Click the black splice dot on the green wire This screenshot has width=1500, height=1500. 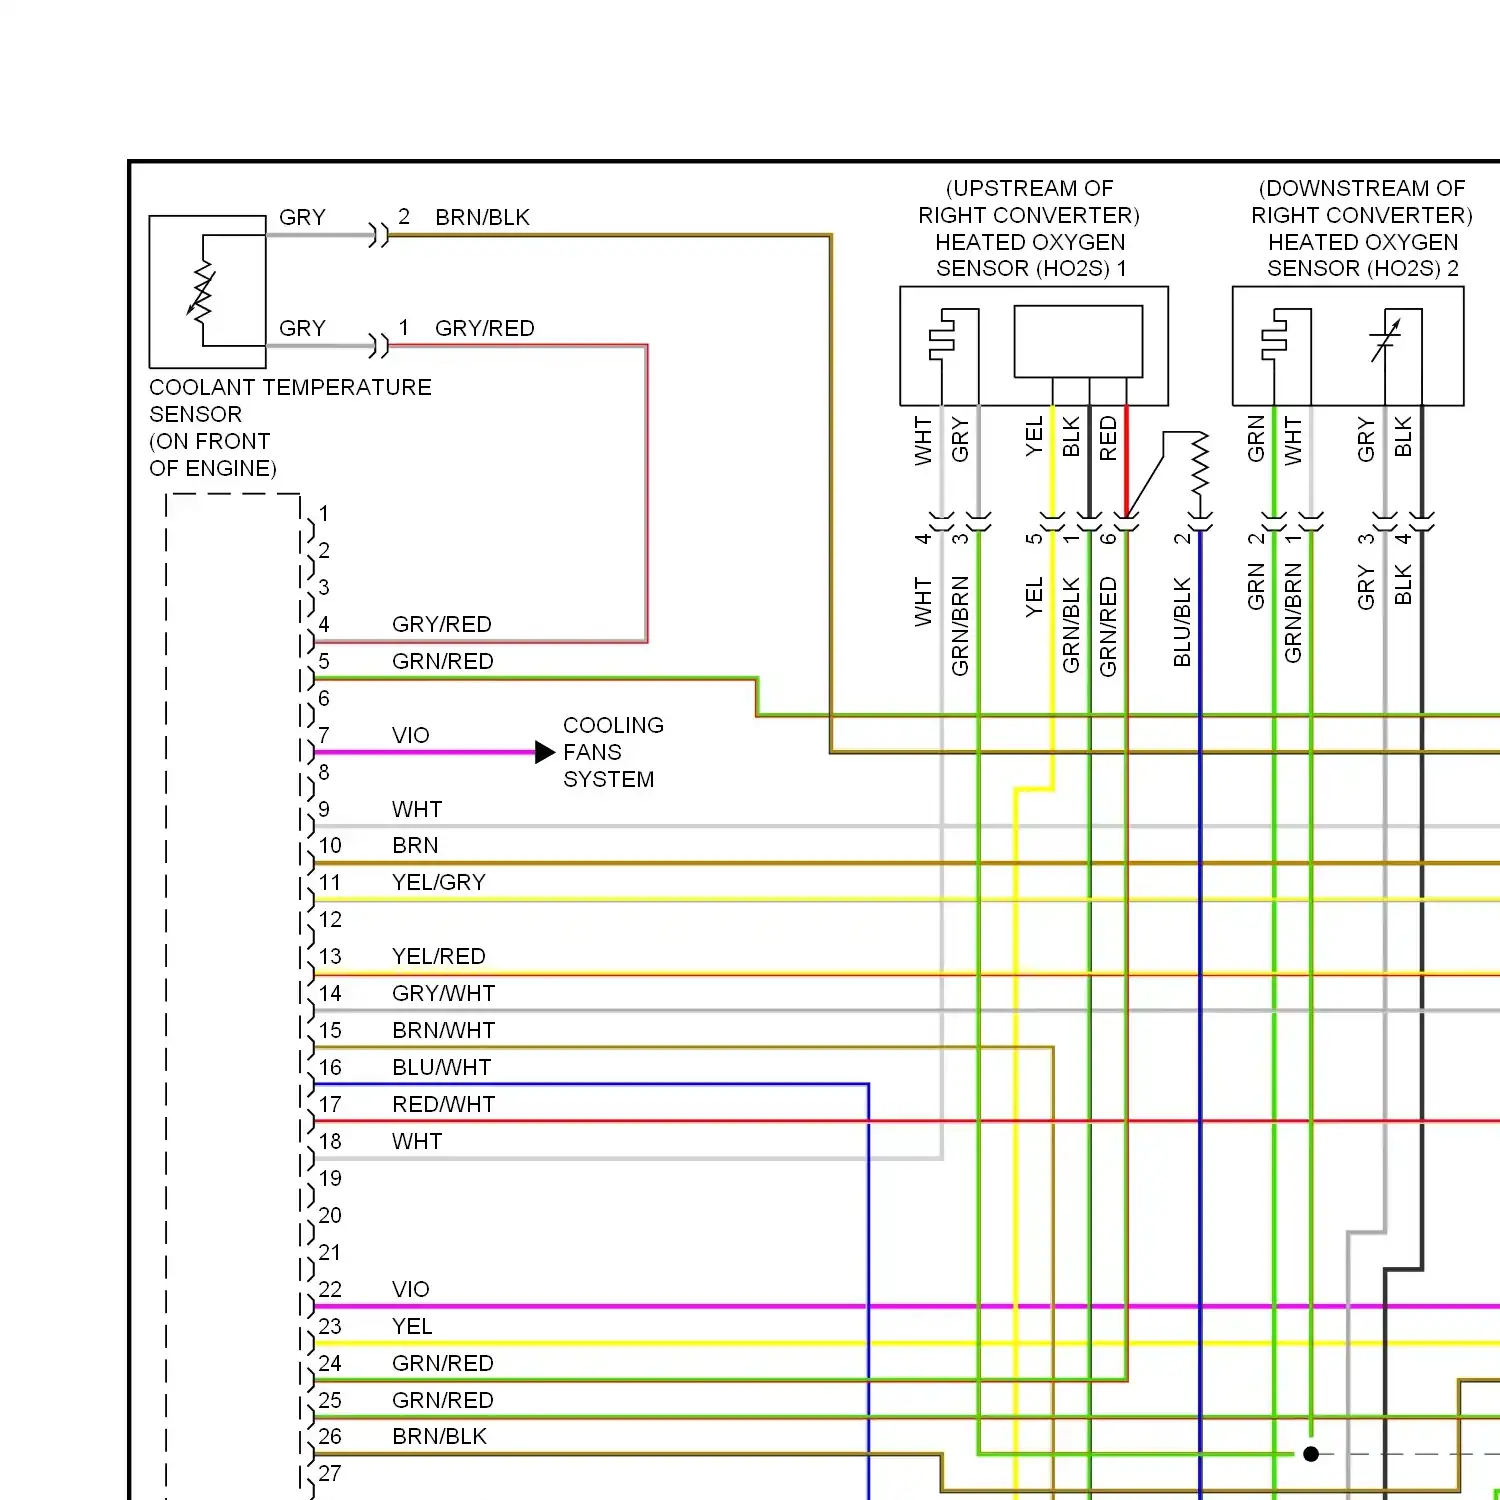click(1311, 1454)
